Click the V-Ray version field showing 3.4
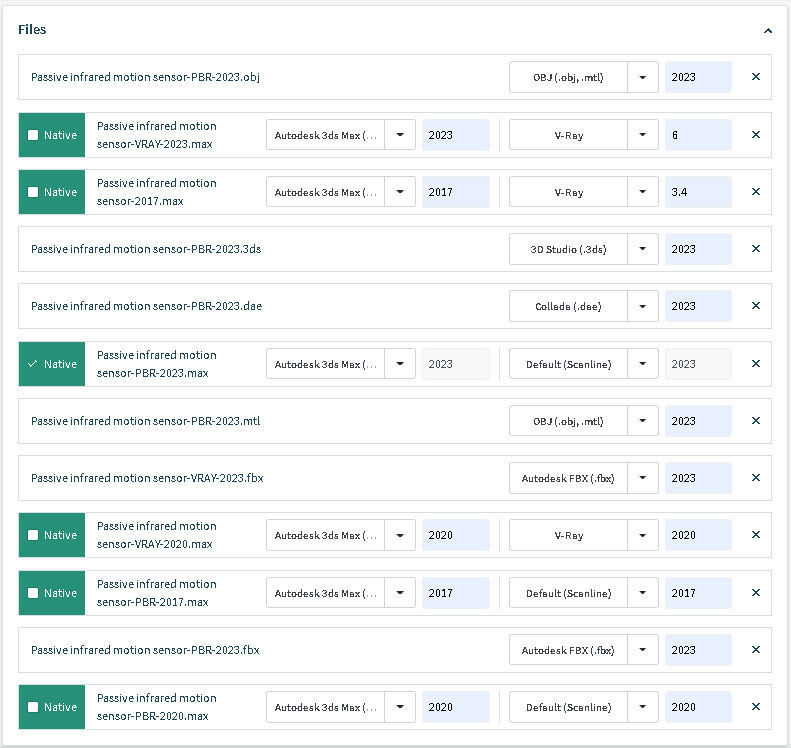The width and height of the screenshot is (791, 748). pyautogui.click(x=697, y=192)
